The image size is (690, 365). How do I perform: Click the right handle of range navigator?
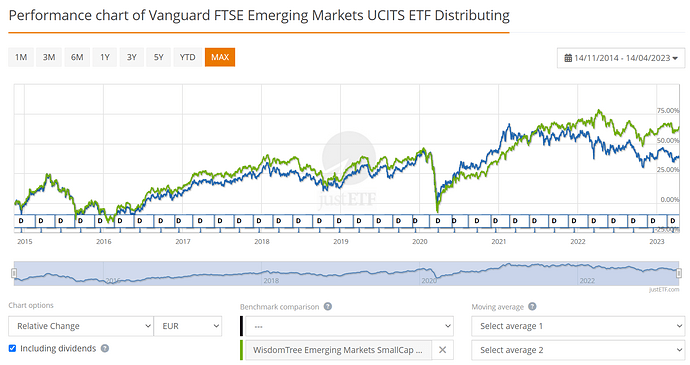pos(679,273)
